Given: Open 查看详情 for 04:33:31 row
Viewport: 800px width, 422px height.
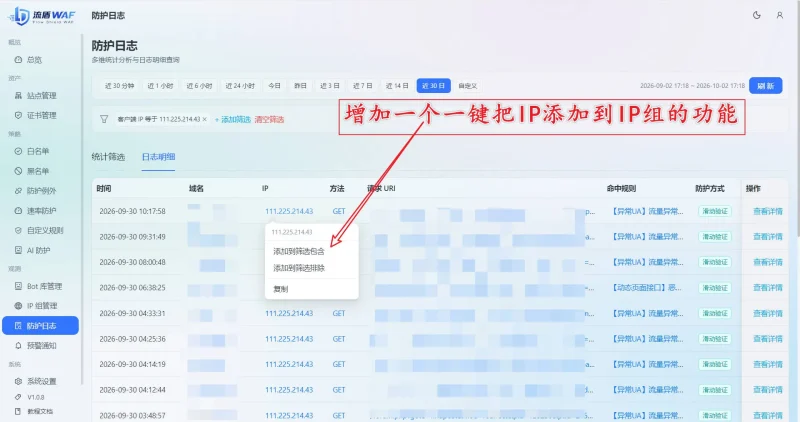Looking at the screenshot, I should pos(768,313).
